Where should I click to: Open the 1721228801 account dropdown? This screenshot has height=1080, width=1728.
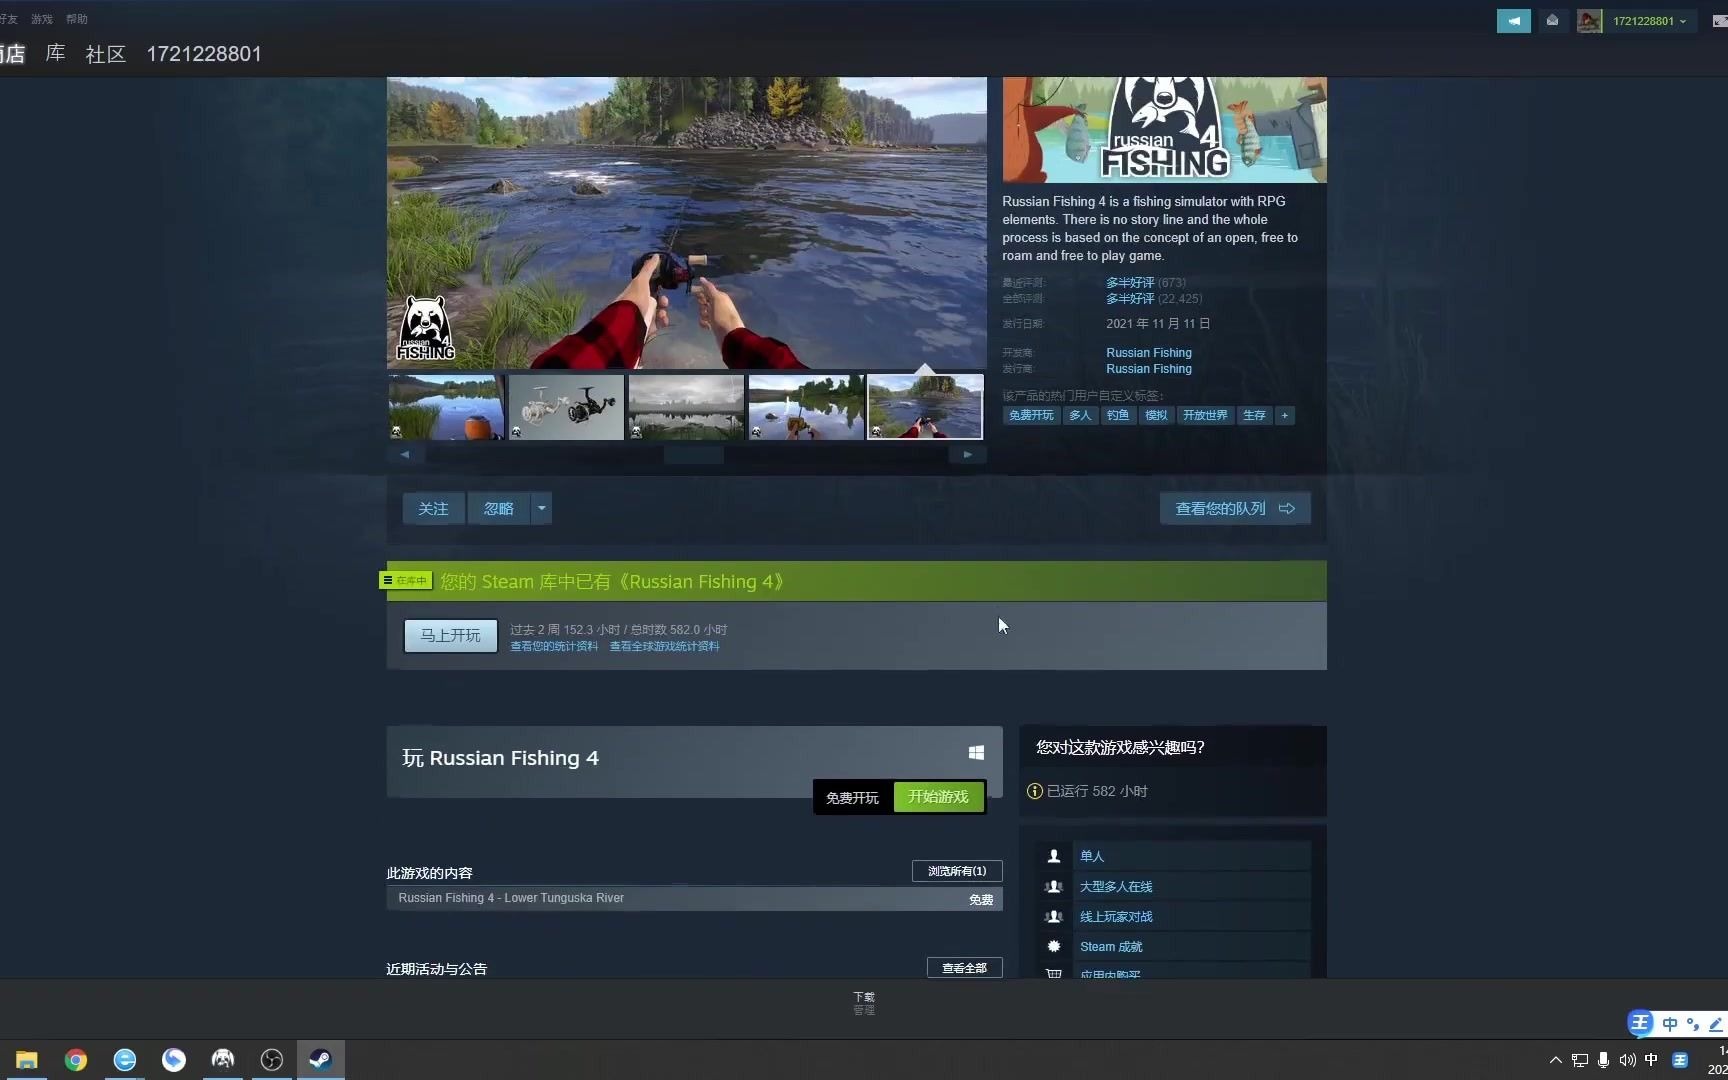[1649, 21]
